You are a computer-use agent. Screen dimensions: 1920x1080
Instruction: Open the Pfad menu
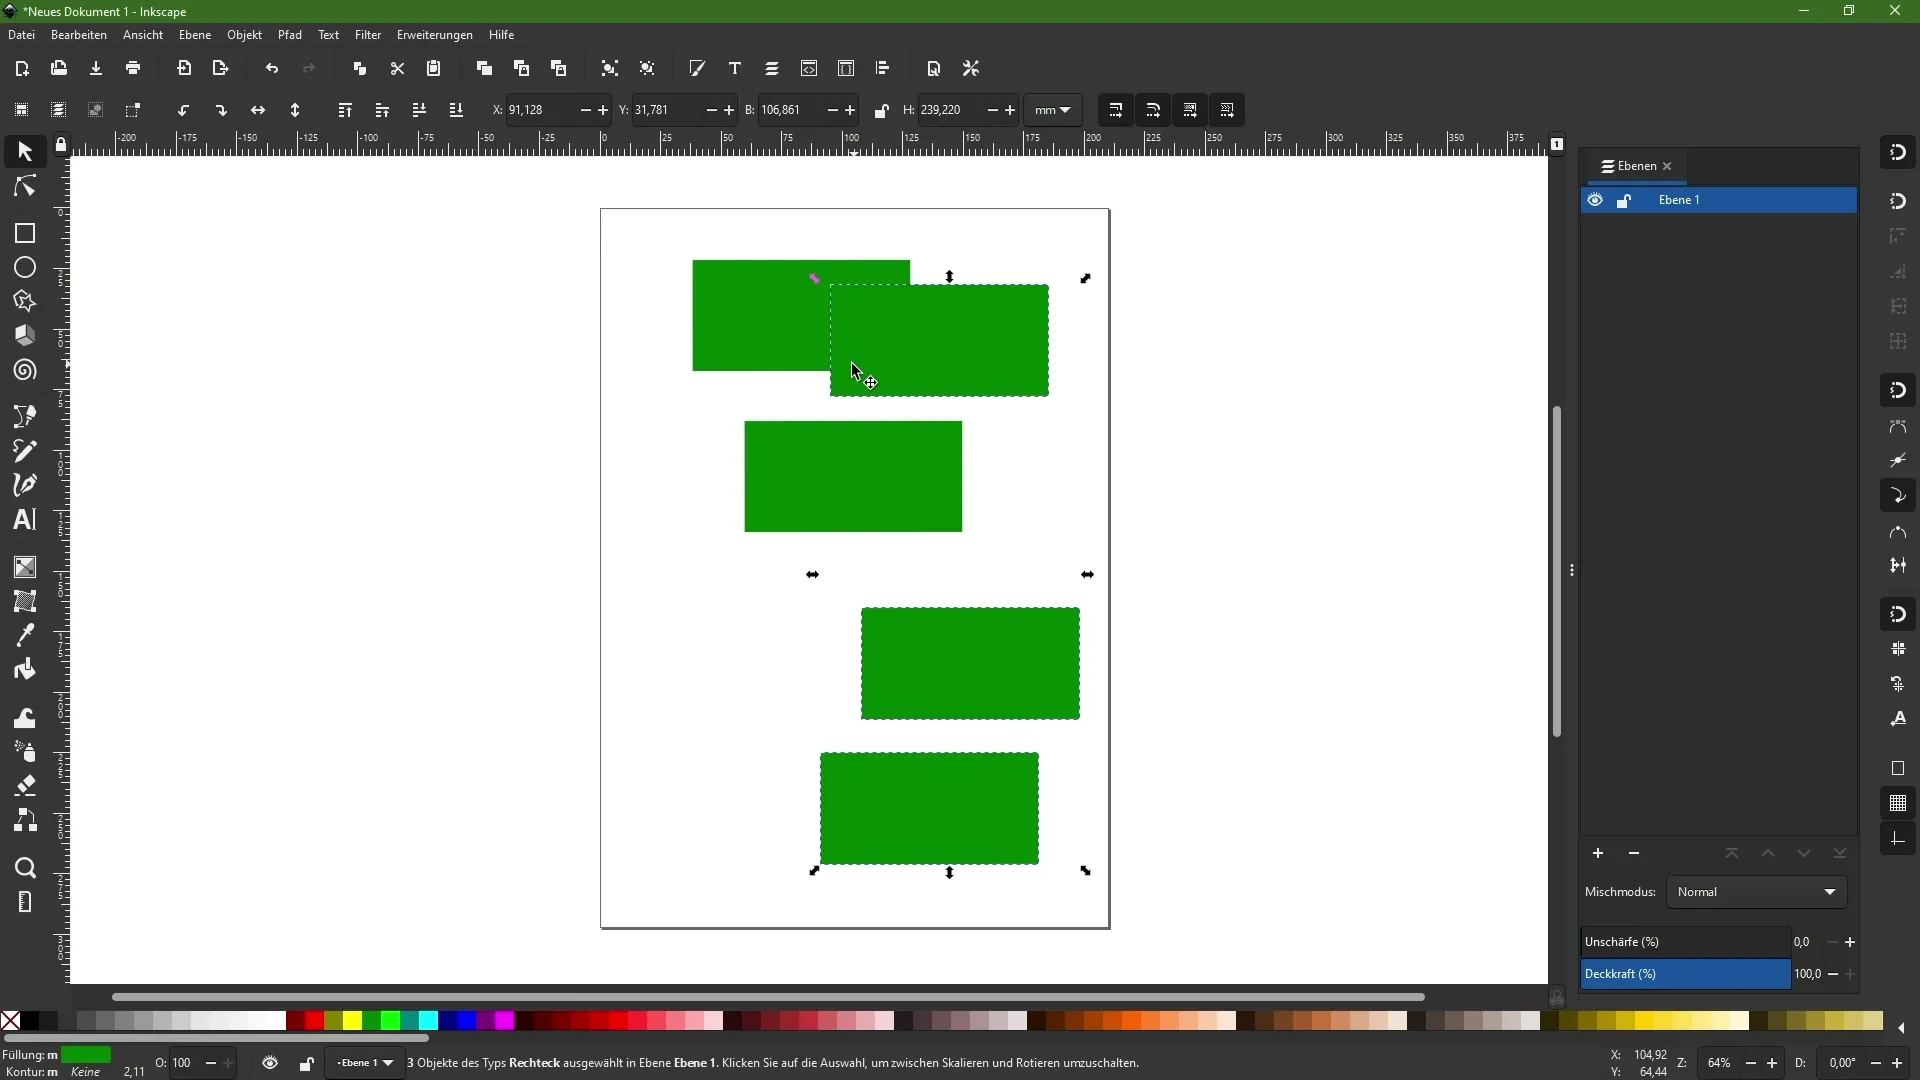point(290,35)
